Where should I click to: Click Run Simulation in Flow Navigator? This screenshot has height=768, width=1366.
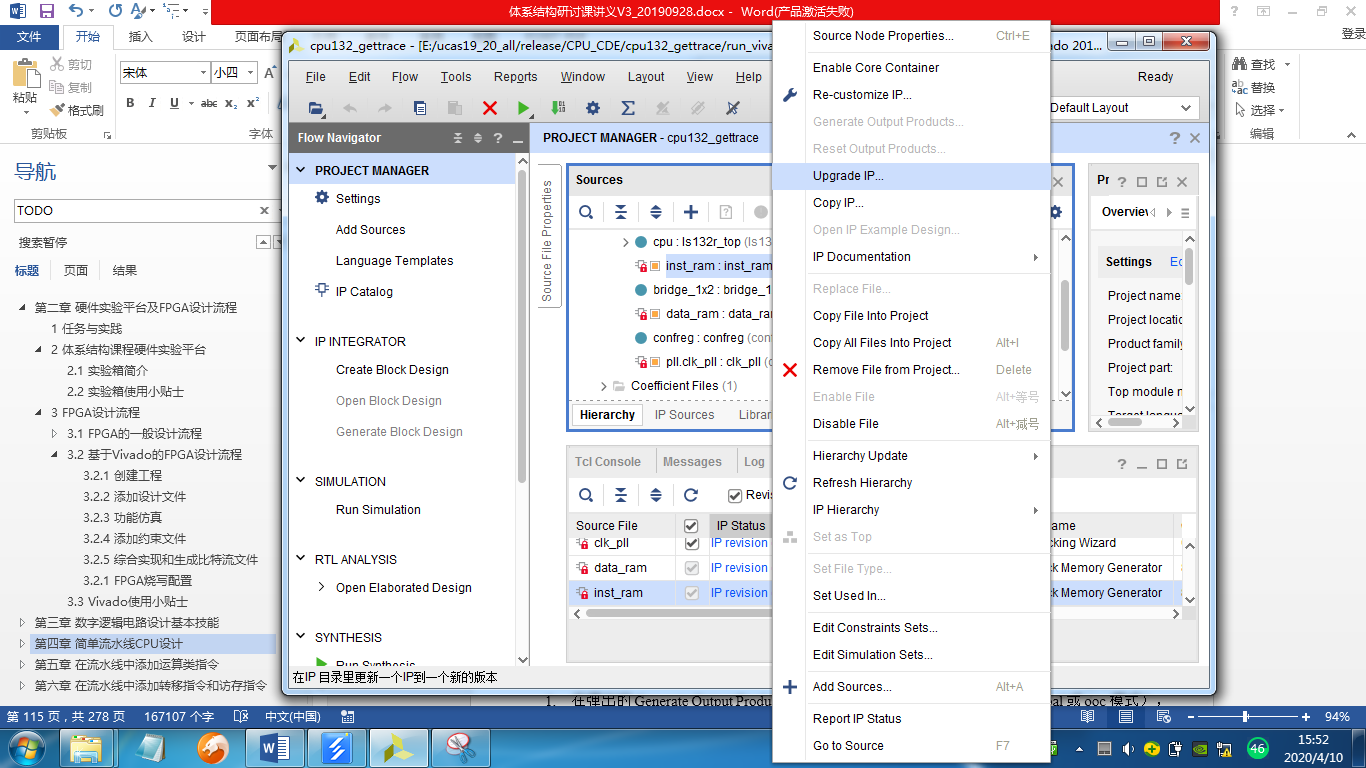[x=378, y=509]
